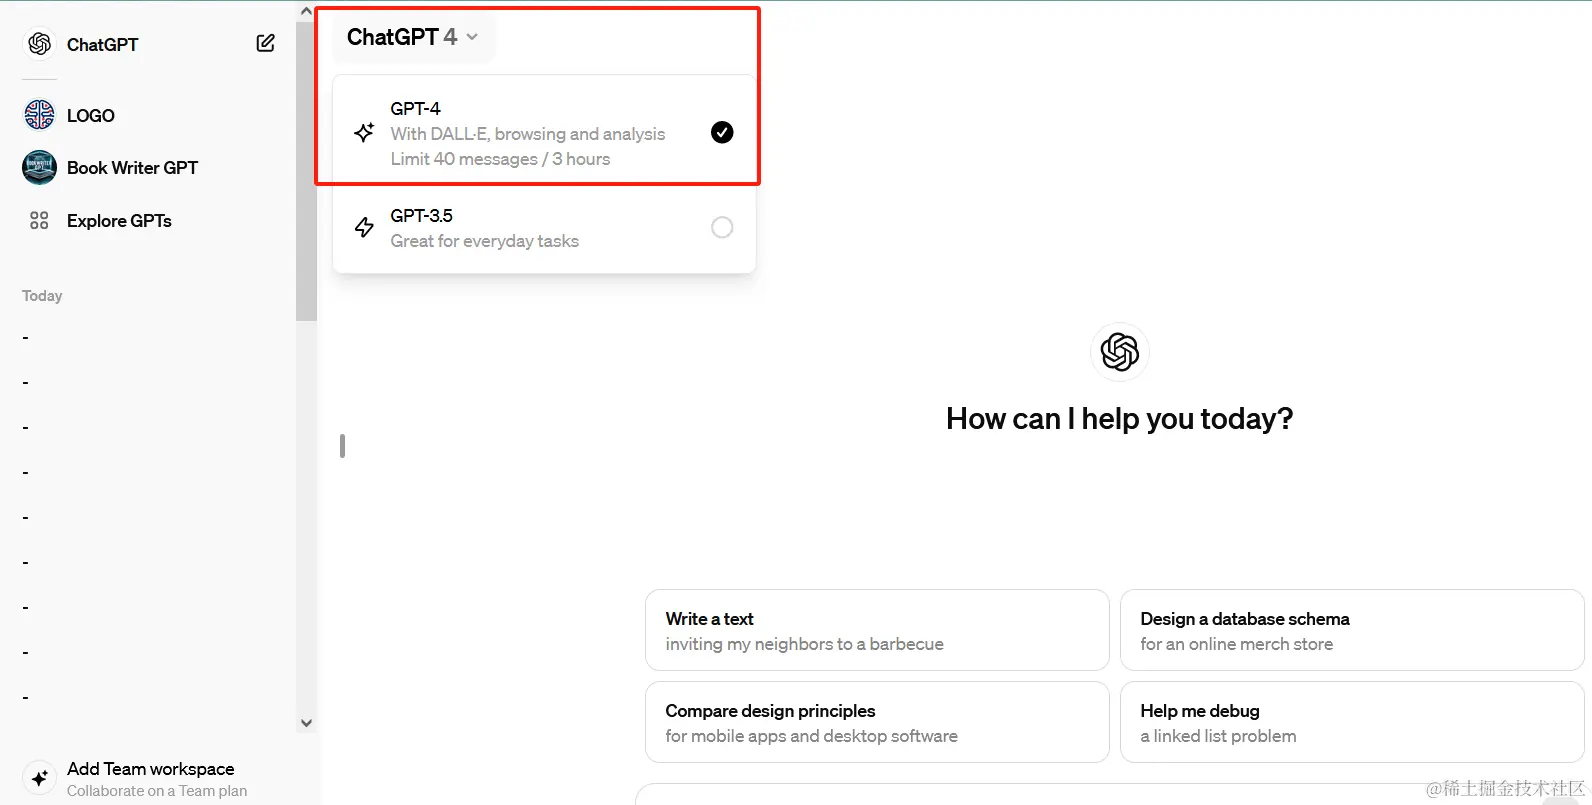Open Book Writer GPT entry
The width and height of the screenshot is (1592, 805).
(x=150, y=167)
